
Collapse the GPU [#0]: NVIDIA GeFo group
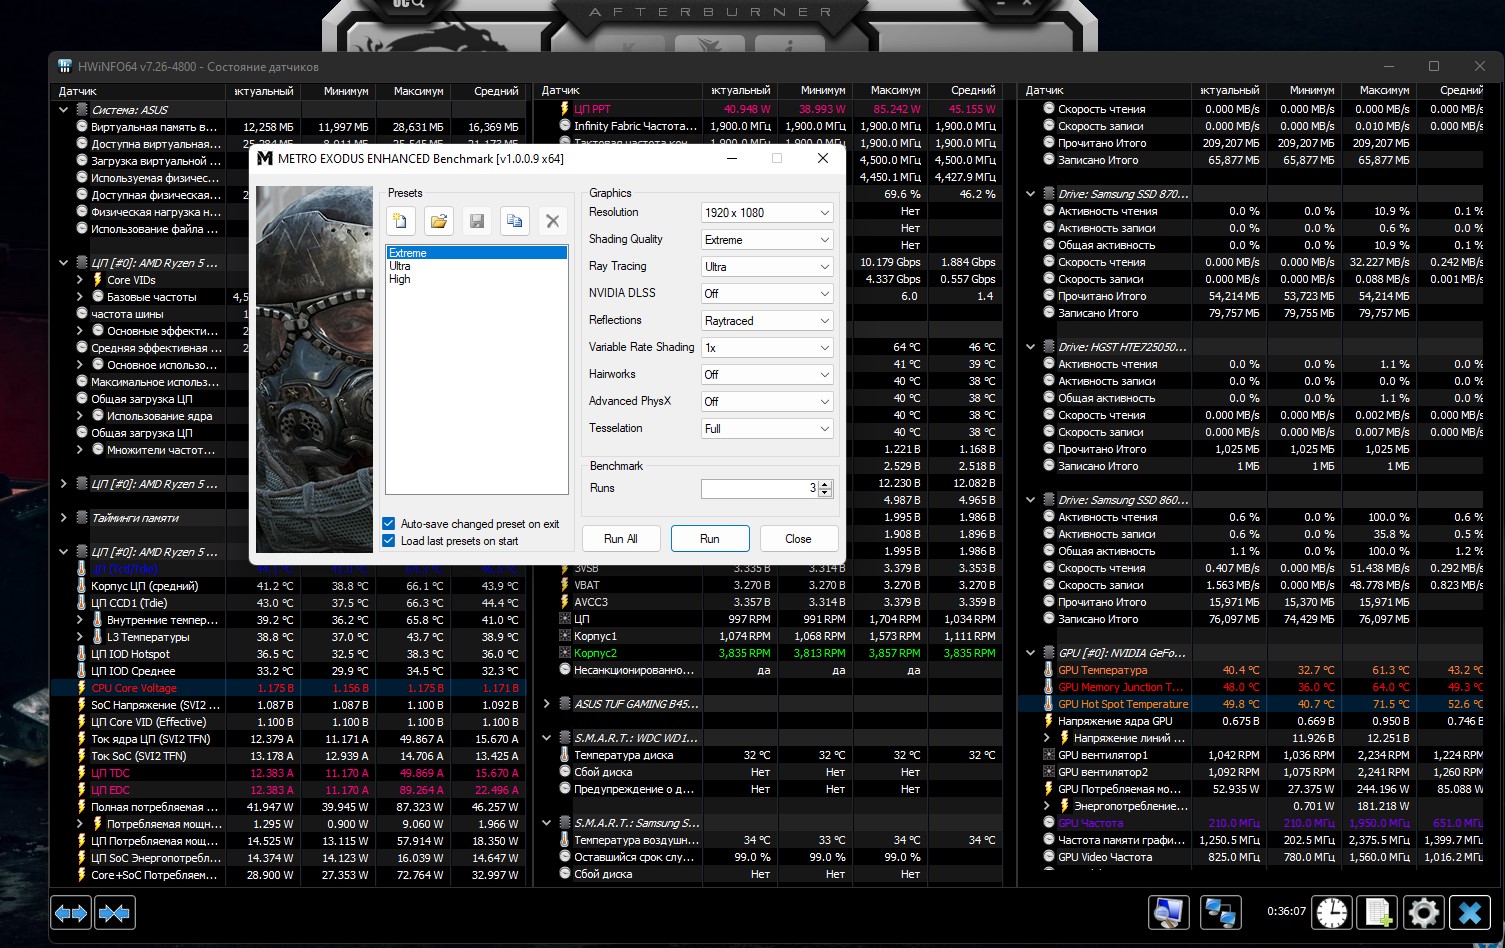coord(1031,653)
